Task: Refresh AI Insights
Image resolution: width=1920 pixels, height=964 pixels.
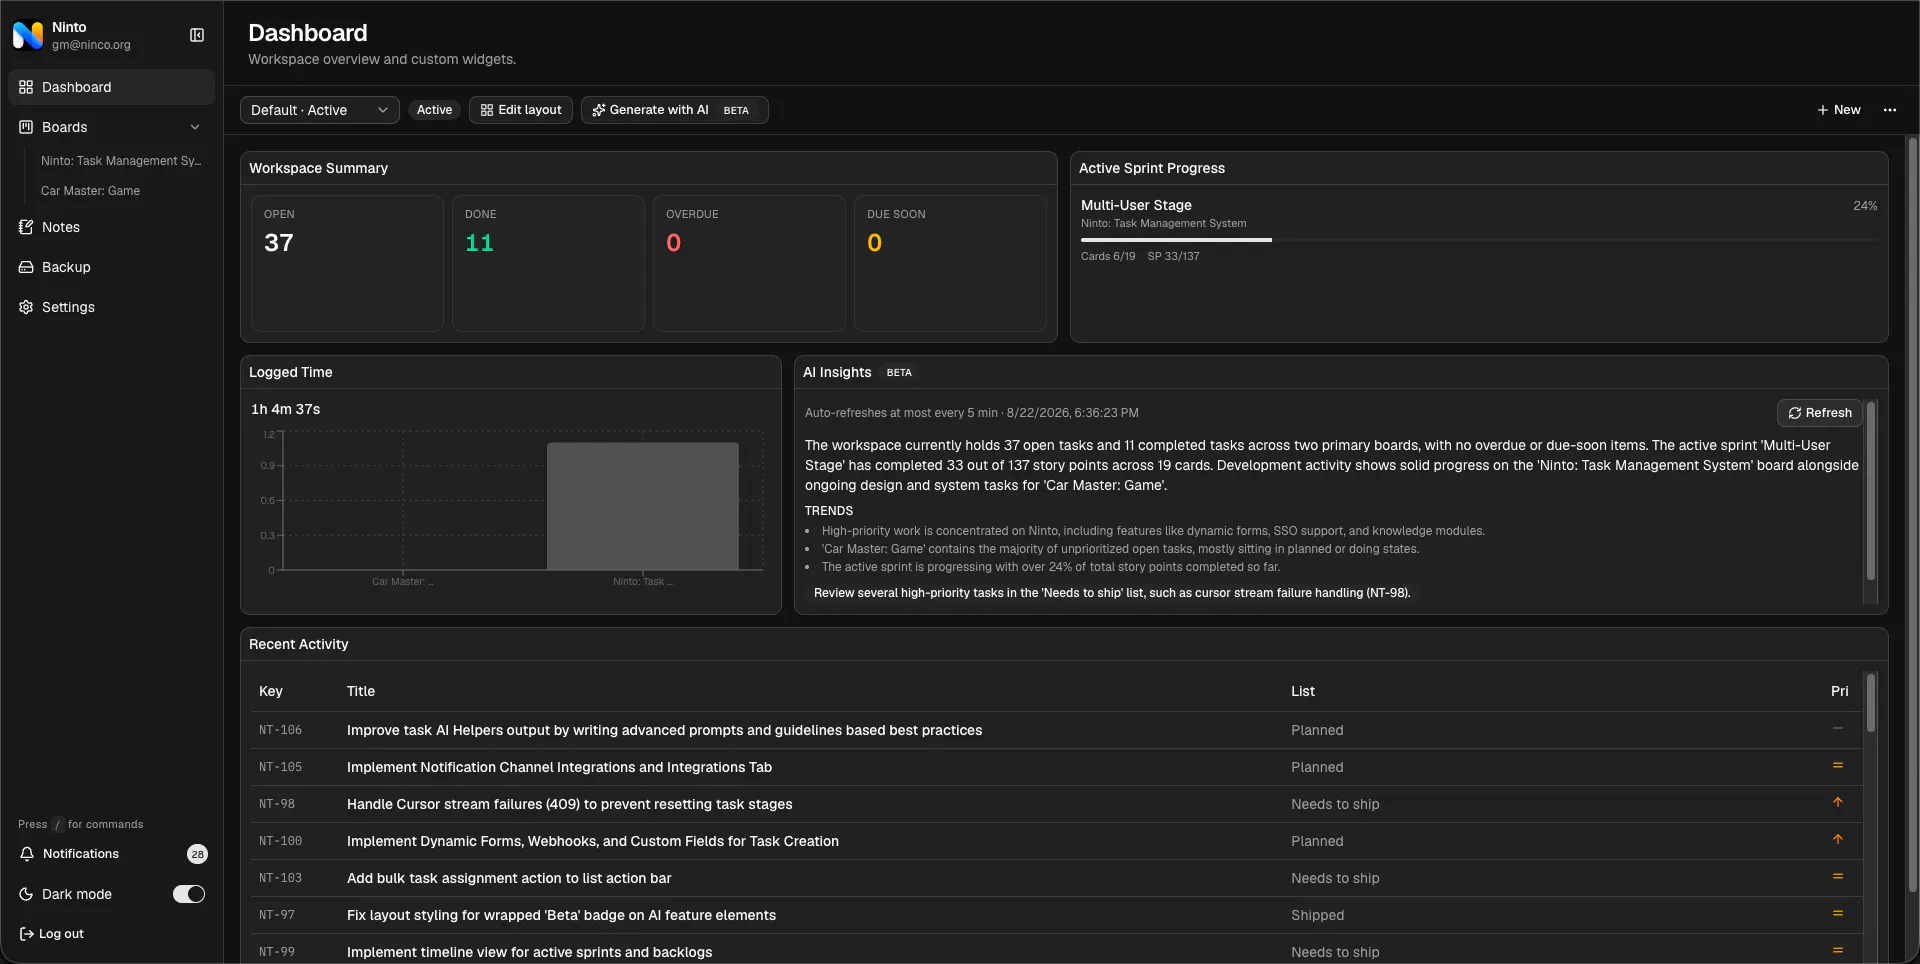Action: [x=1820, y=413]
